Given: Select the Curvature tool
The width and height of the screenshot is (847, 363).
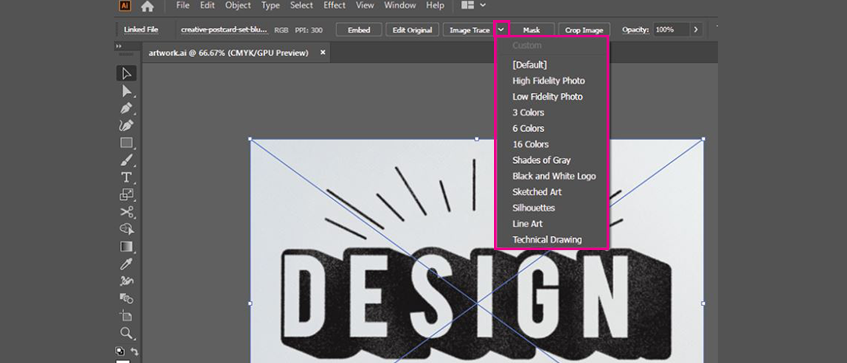Looking at the screenshot, I should pos(126,125).
